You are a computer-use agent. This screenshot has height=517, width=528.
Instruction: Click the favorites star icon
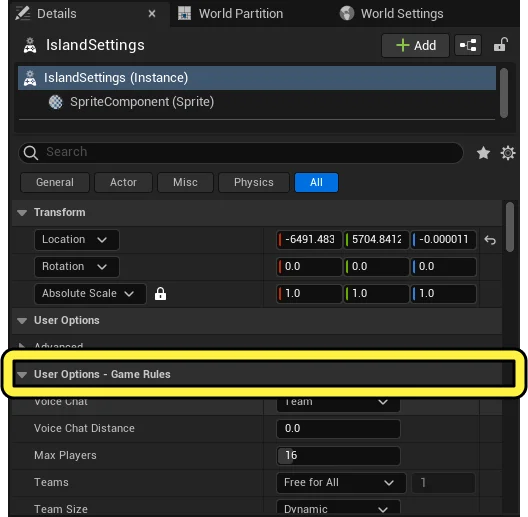(x=483, y=153)
